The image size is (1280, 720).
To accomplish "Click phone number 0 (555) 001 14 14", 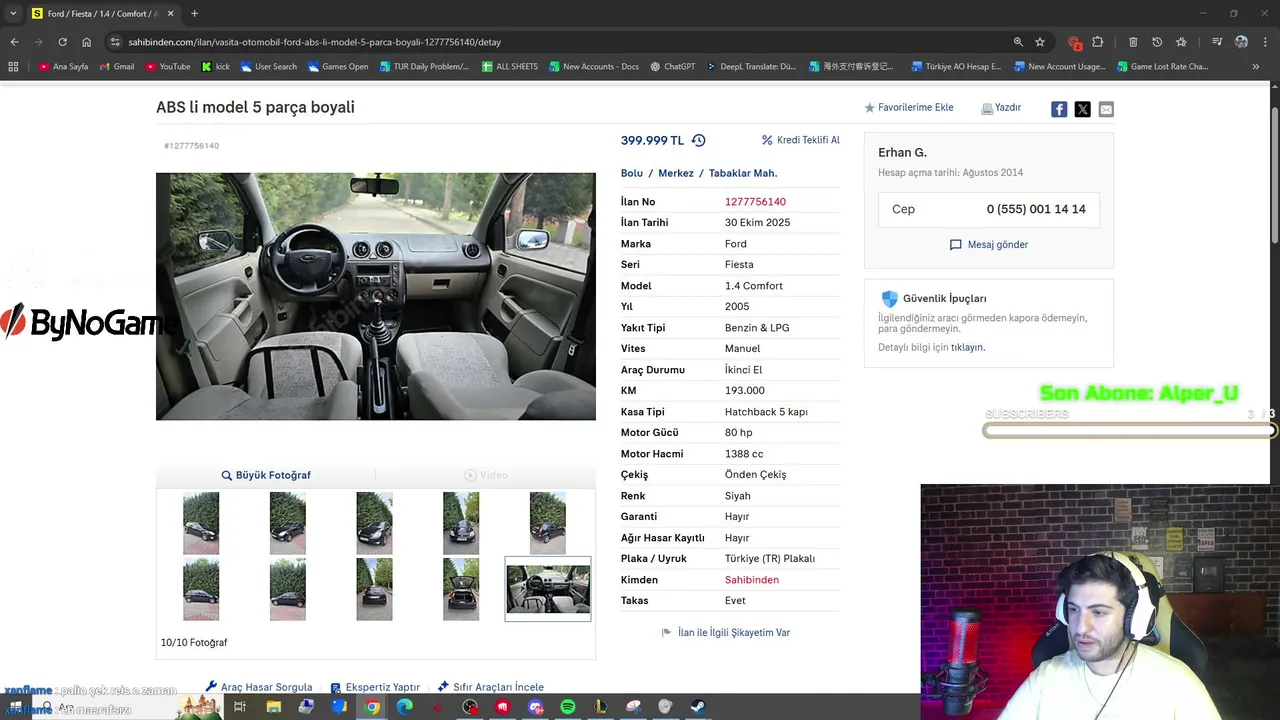I will tap(1036, 209).
